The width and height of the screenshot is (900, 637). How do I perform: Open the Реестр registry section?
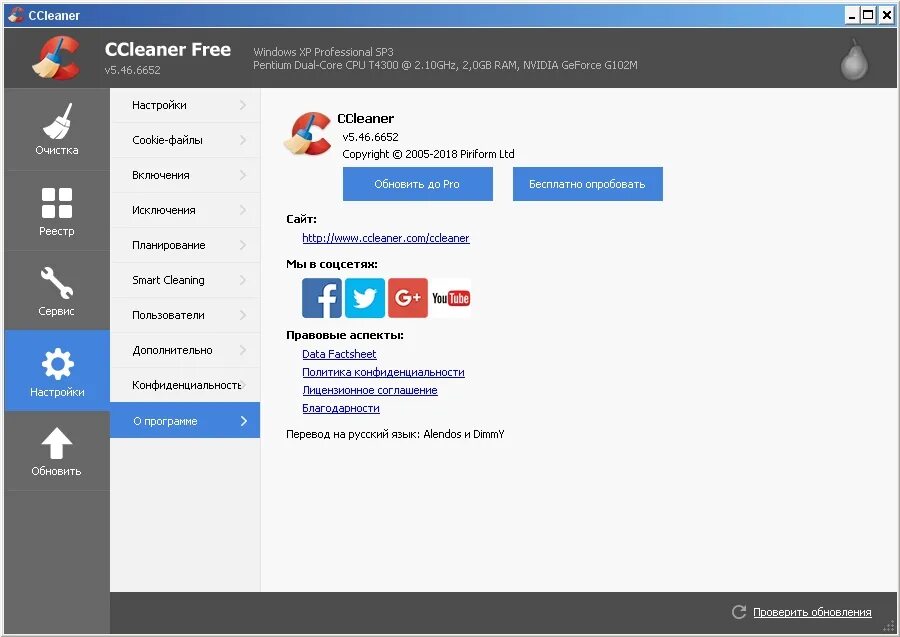[x=57, y=211]
